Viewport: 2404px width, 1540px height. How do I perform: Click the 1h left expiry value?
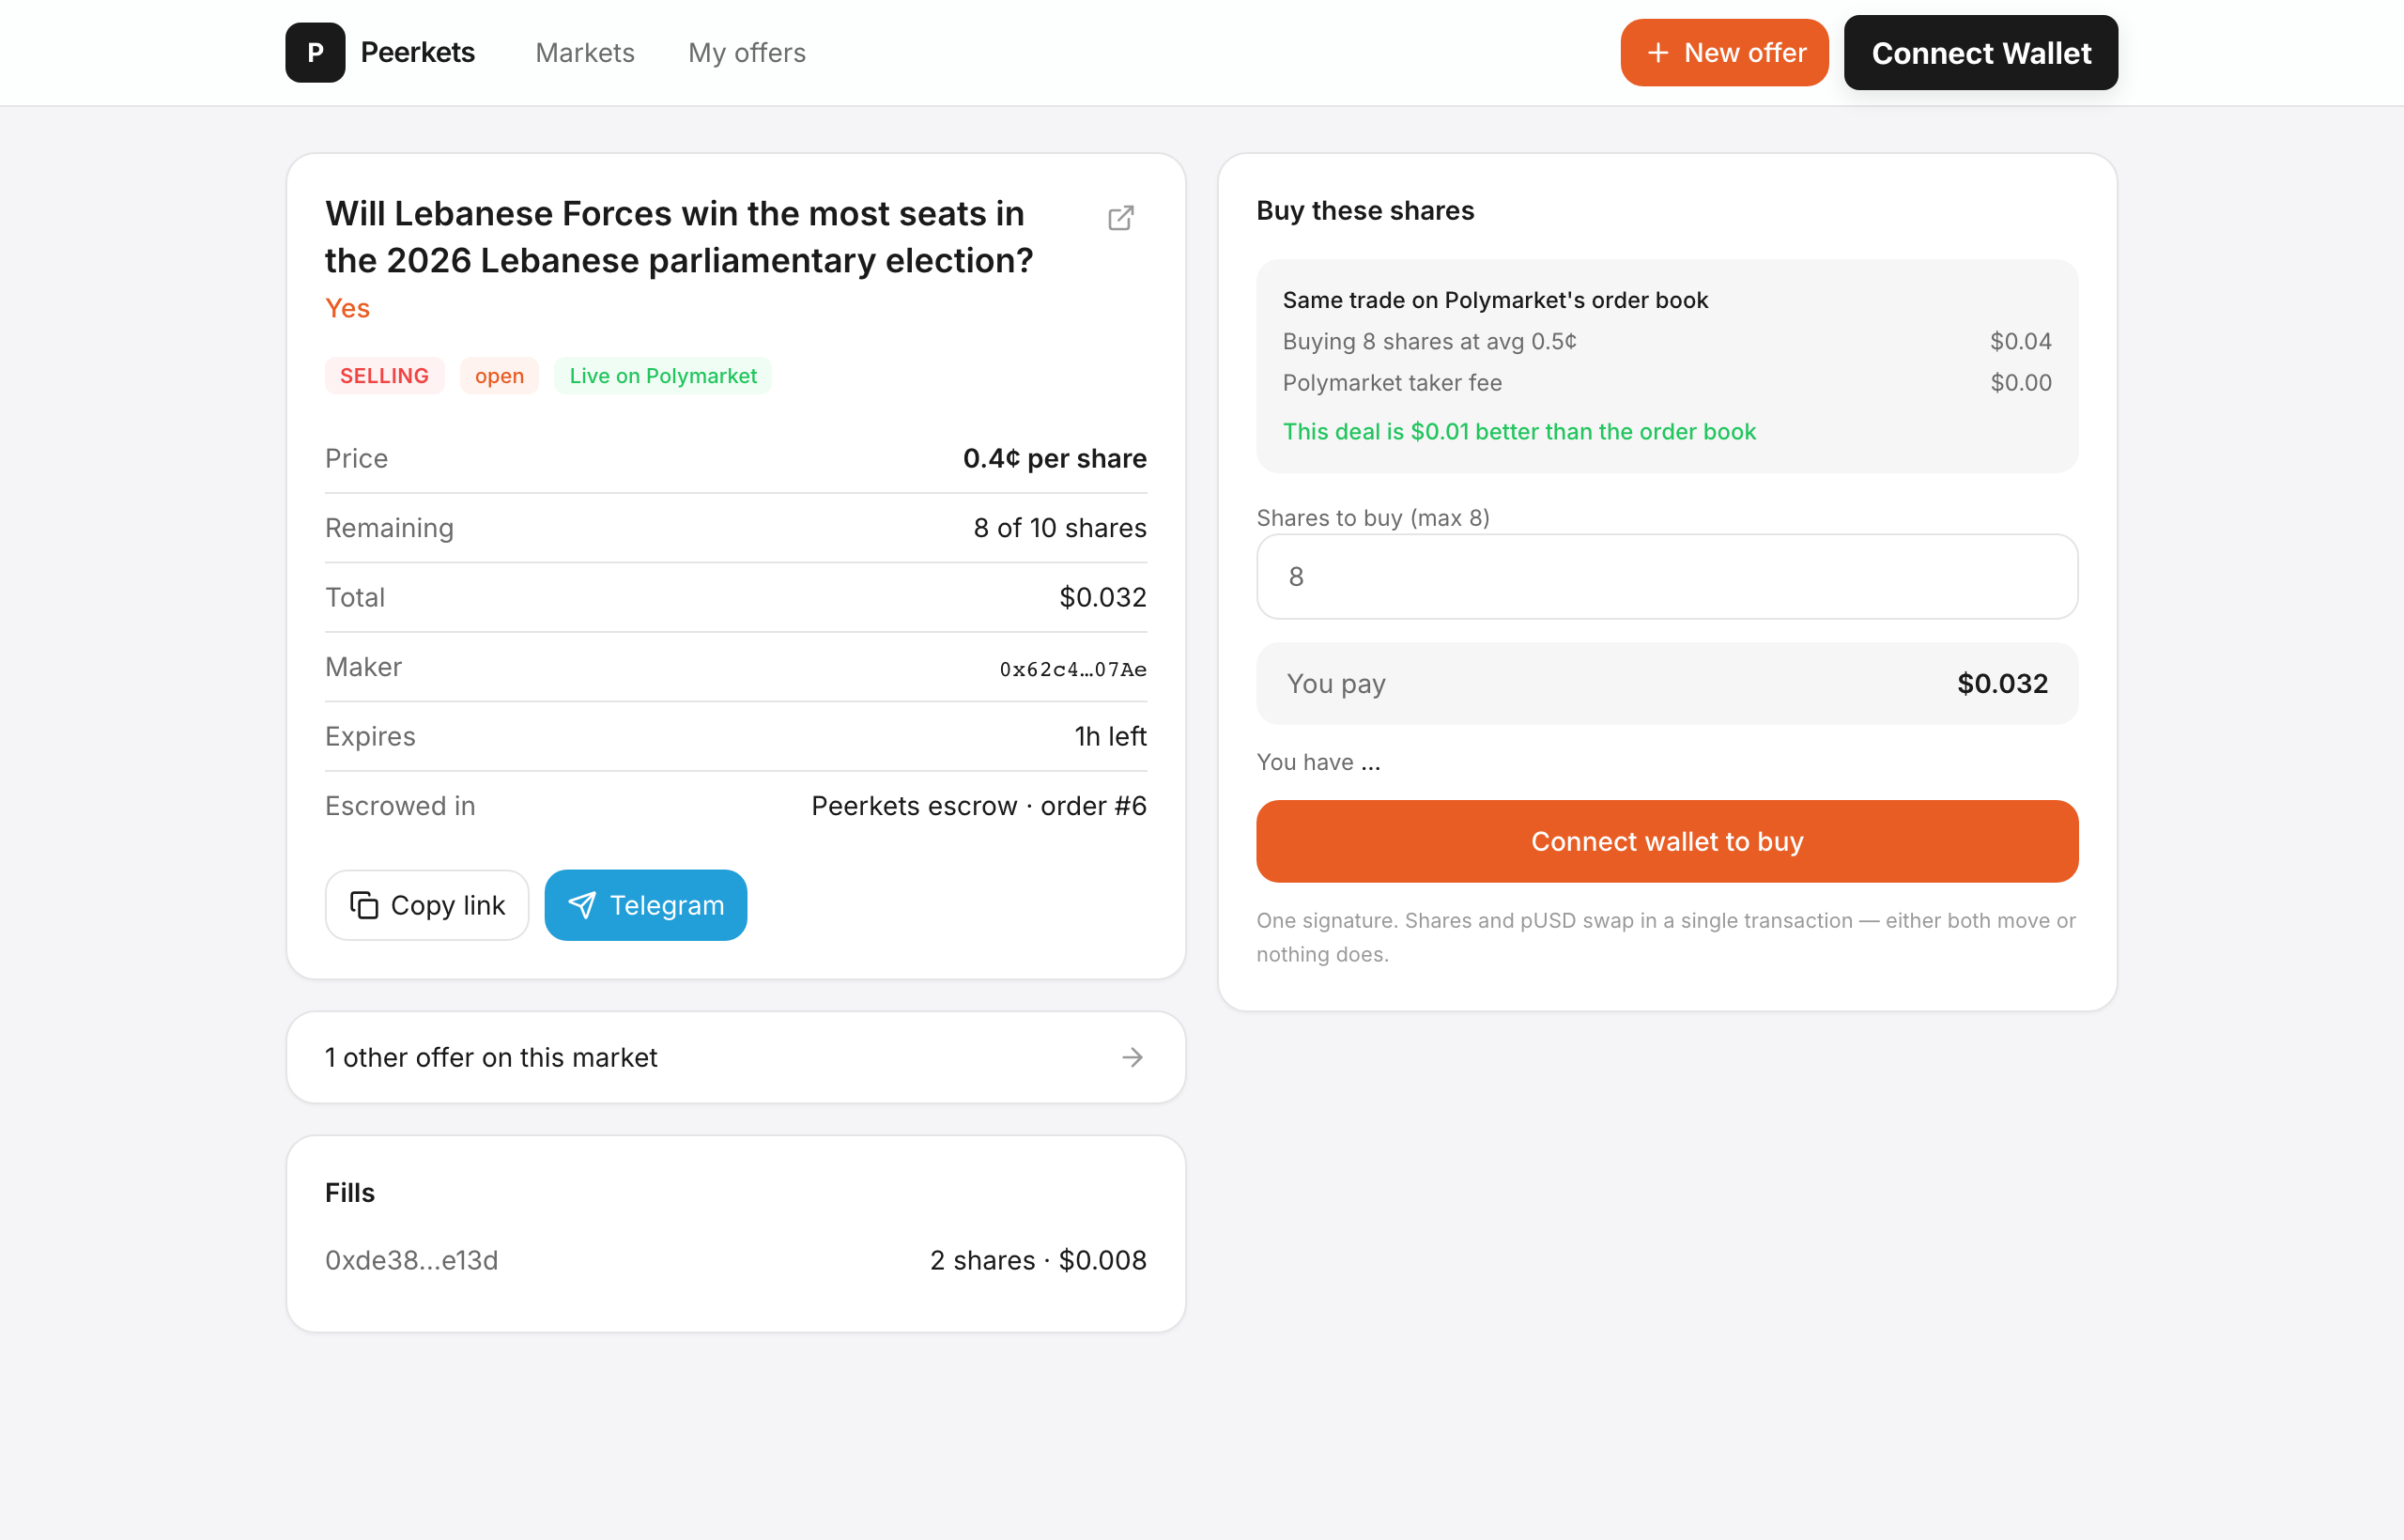click(x=1110, y=736)
